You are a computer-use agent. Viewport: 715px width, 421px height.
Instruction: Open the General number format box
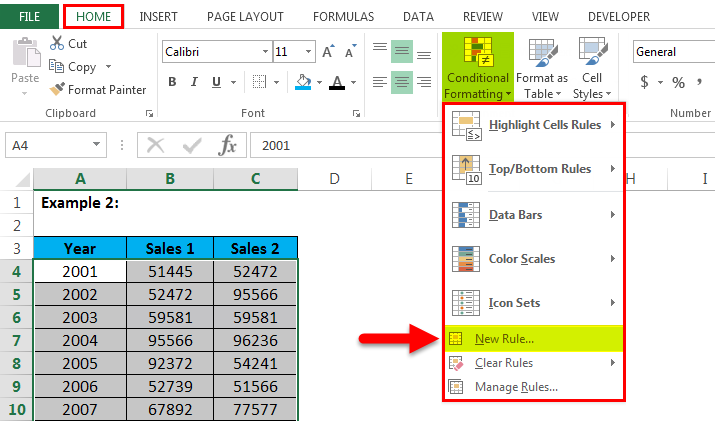[x=674, y=52]
